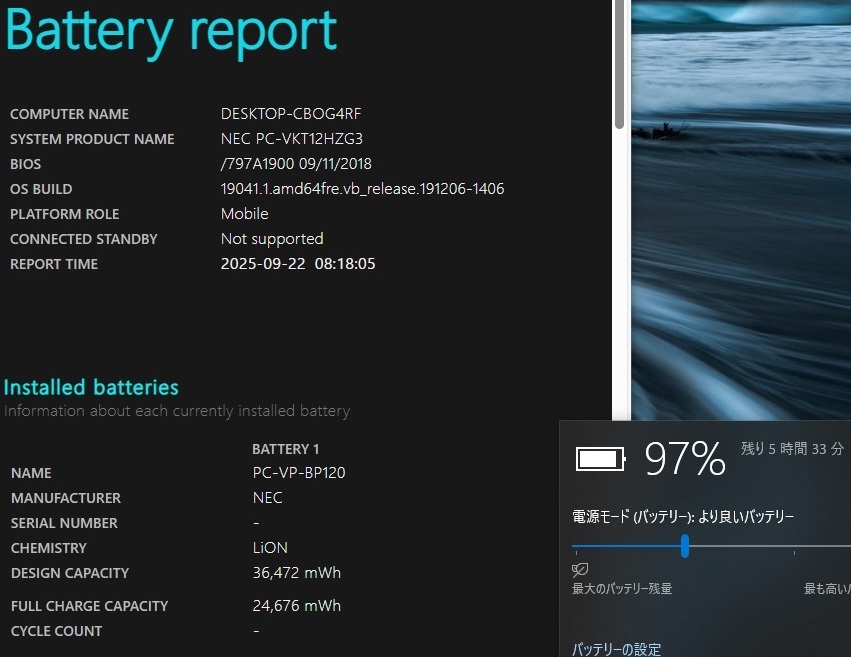851x657 pixels.
Task: Select computer name DESKTOP-CBOG4RF
Action: (291, 113)
